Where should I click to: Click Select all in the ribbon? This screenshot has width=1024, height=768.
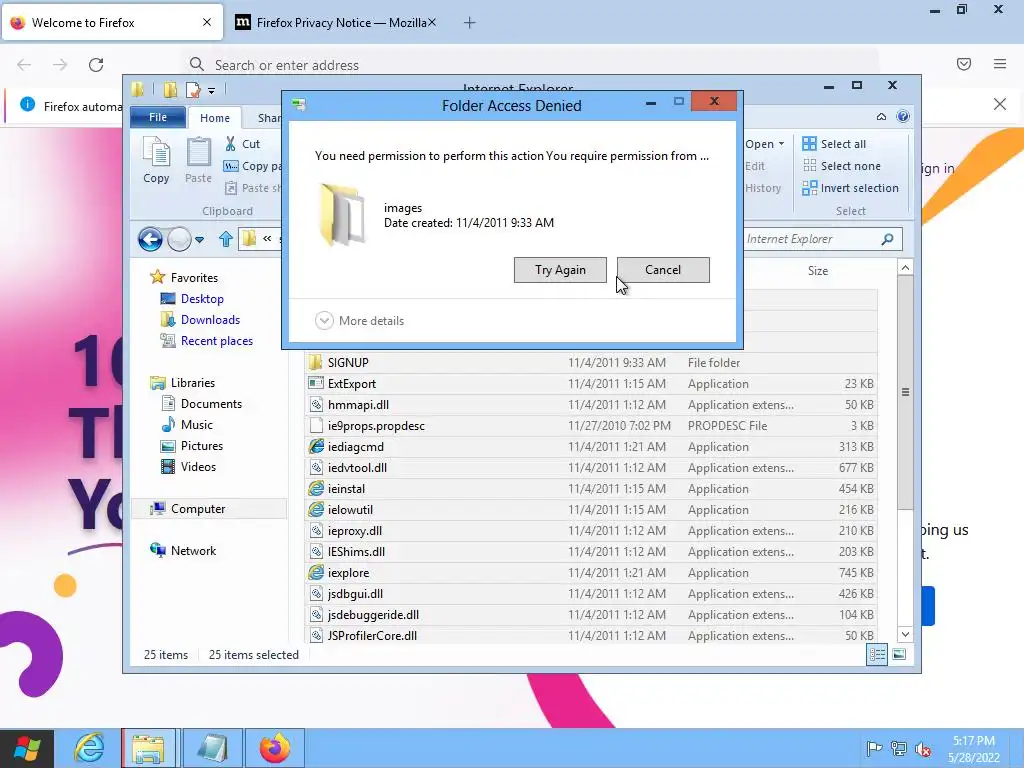point(834,144)
